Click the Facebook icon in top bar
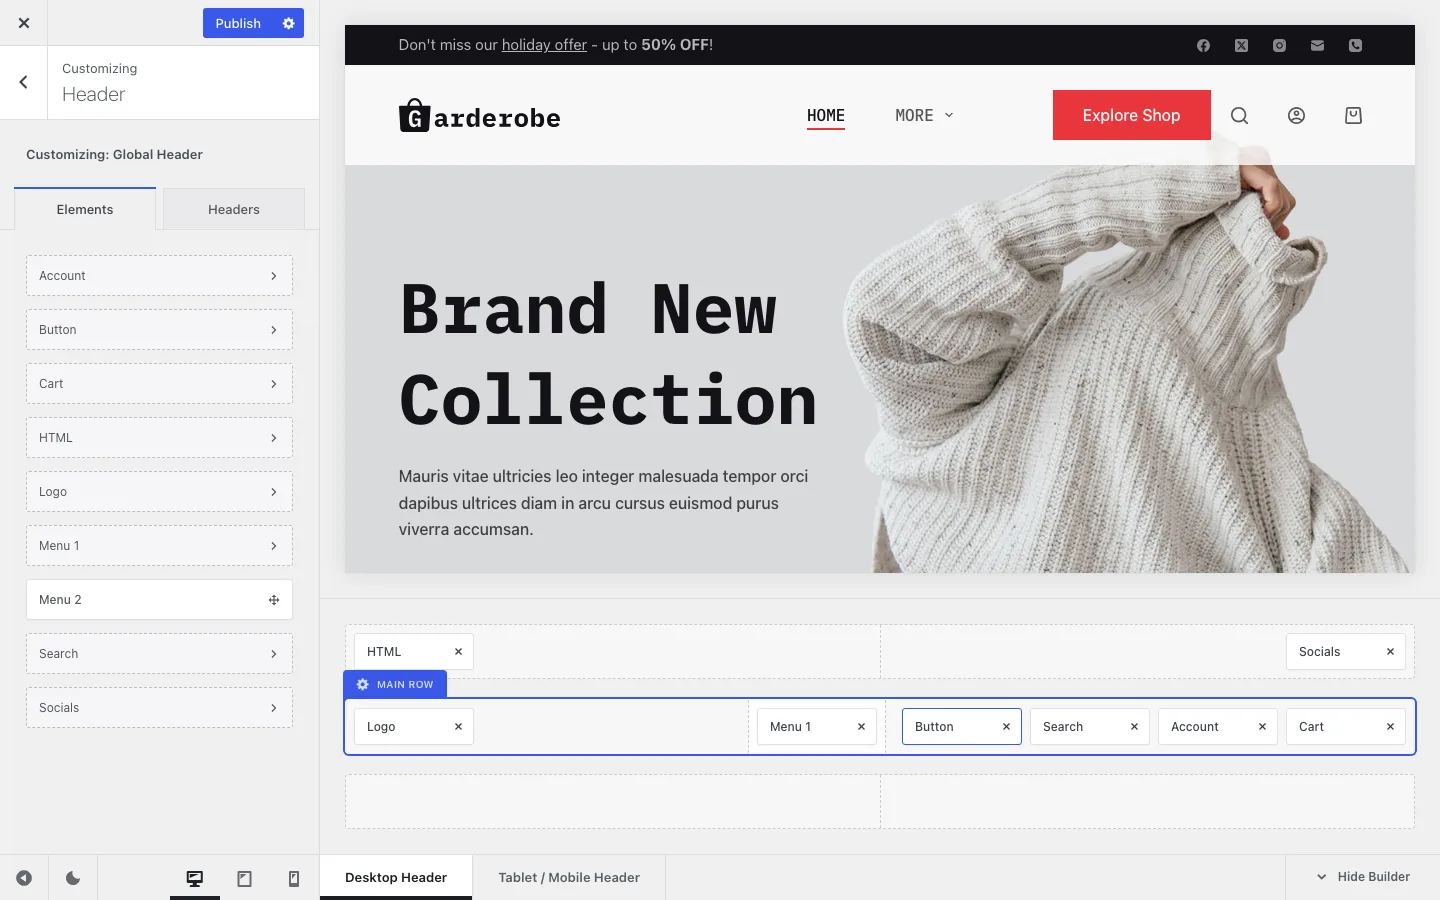This screenshot has height=900, width=1440. click(1203, 45)
